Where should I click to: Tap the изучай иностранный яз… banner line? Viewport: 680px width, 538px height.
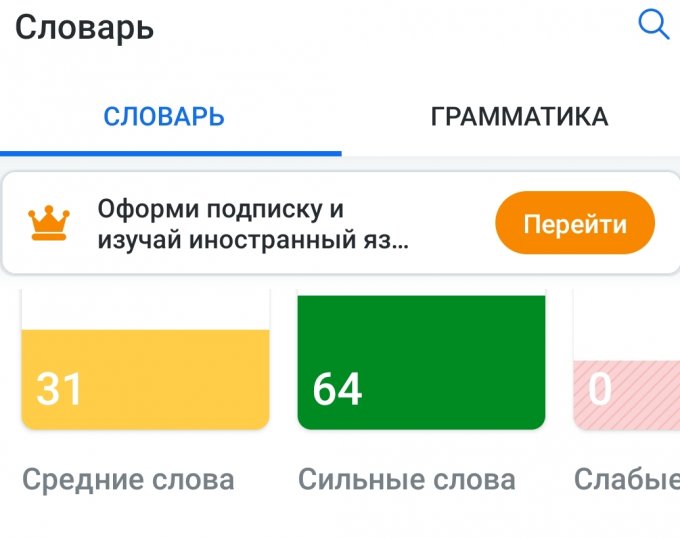pyautogui.click(x=253, y=241)
